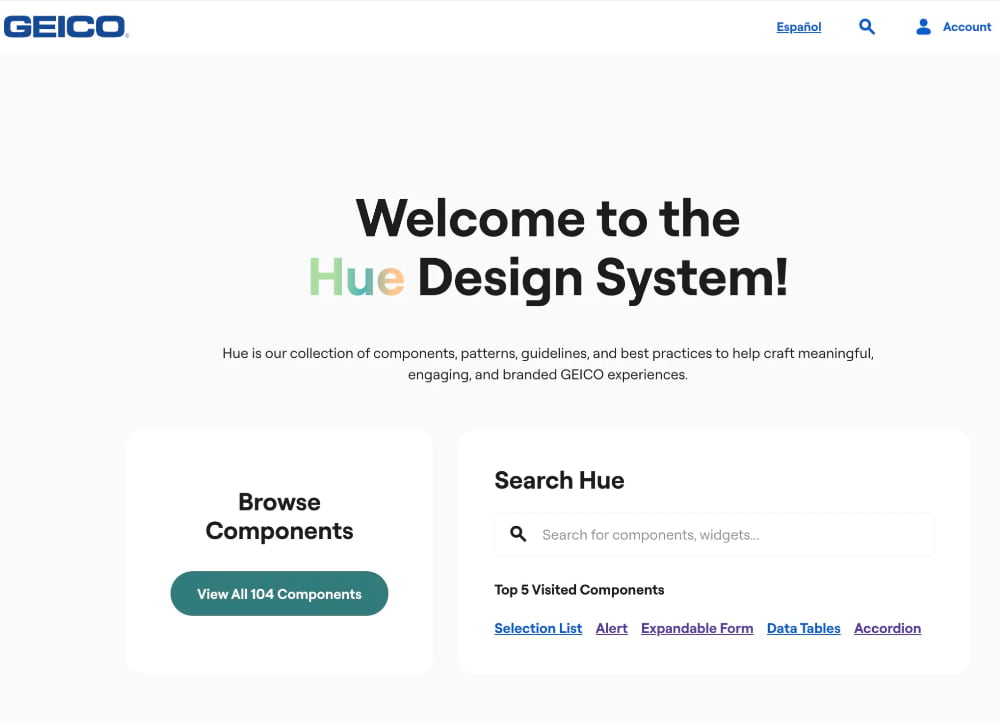Screen dimensions: 1000x721
Task: Open the Accordion component link
Action: pos(887,629)
